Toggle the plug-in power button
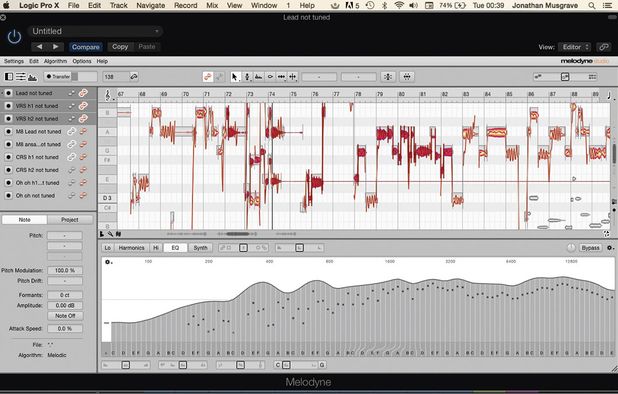This screenshot has height=394, width=618. coord(14,37)
